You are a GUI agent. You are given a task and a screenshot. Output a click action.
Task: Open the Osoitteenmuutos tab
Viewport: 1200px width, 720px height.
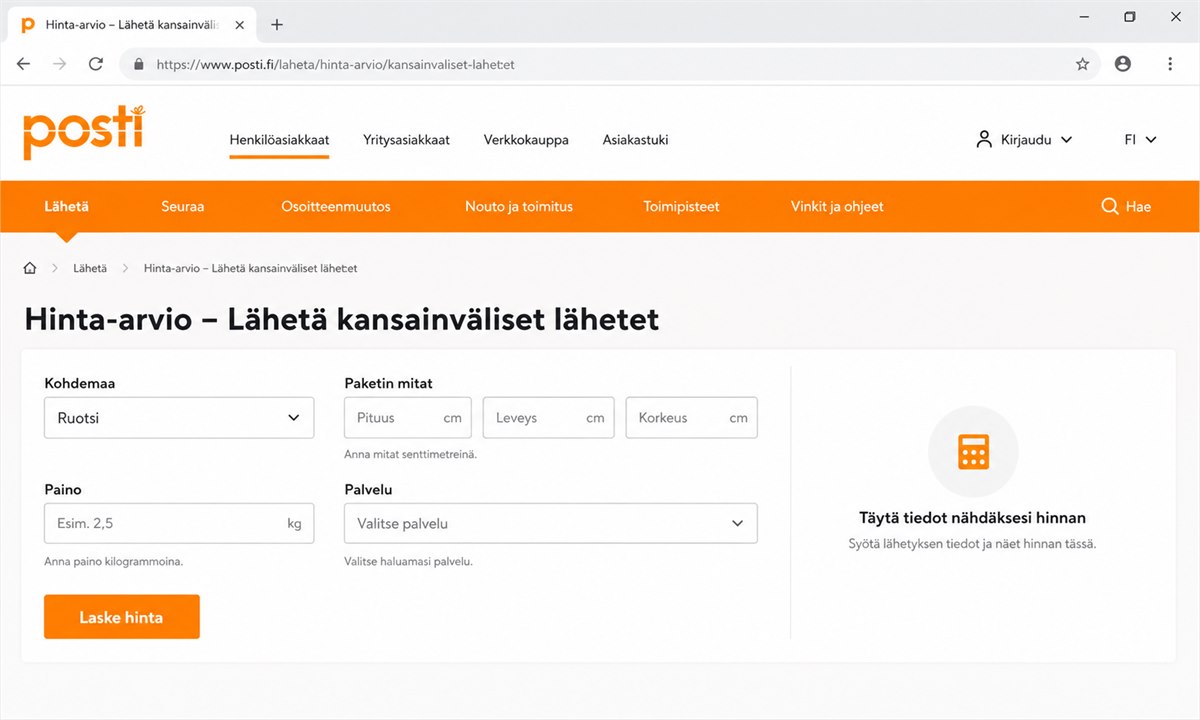point(336,206)
